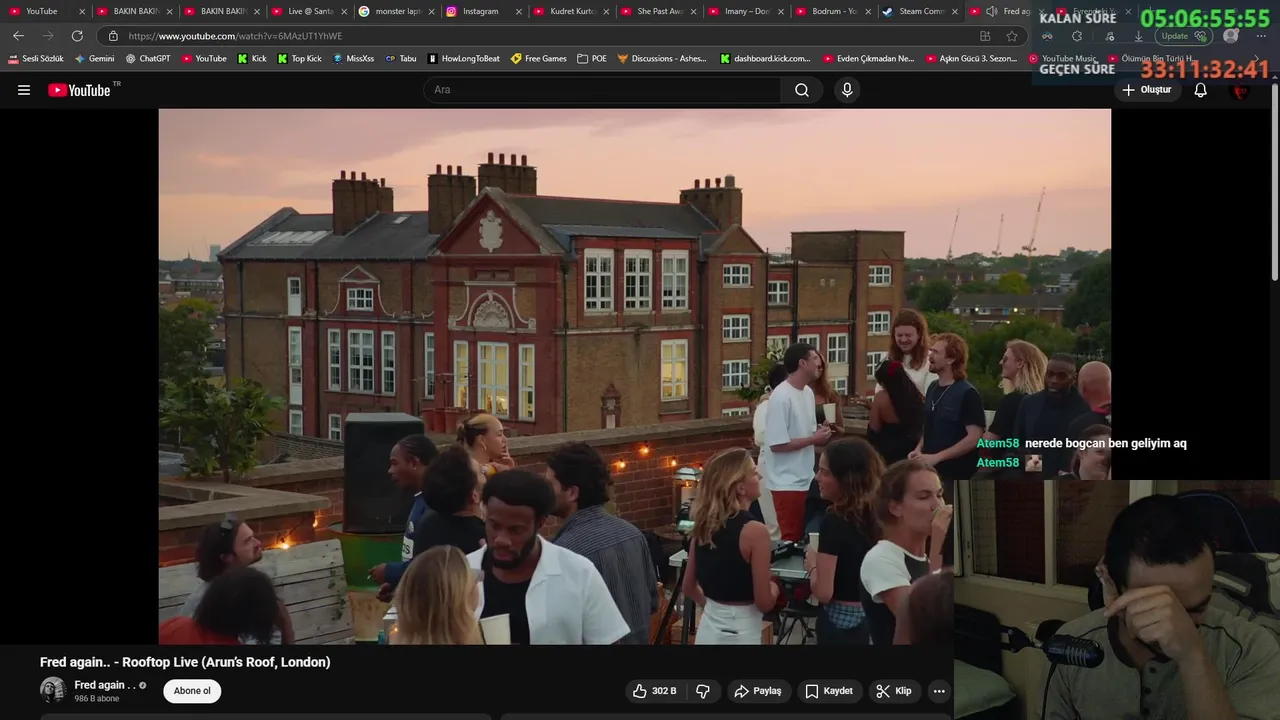Open the browser downloads arrow icon
Viewport: 1280px width, 720px height.
[x=1138, y=36]
